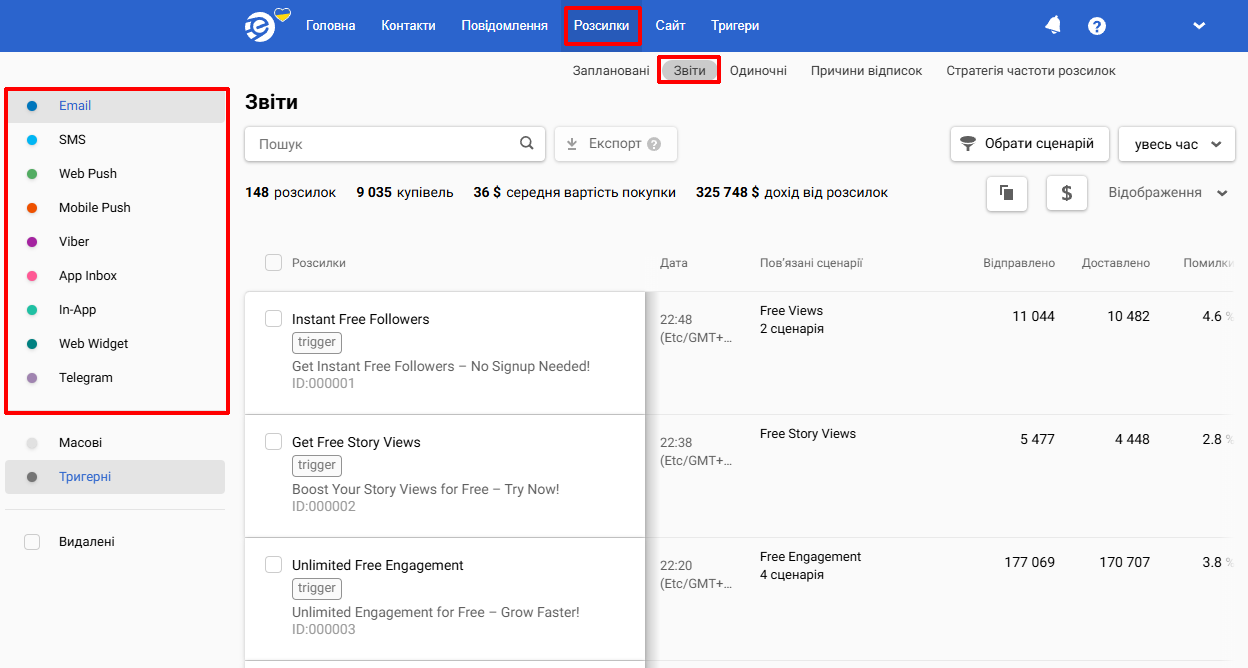Open the Сайт menu
Image resolution: width=1248 pixels, height=668 pixels.
(671, 26)
